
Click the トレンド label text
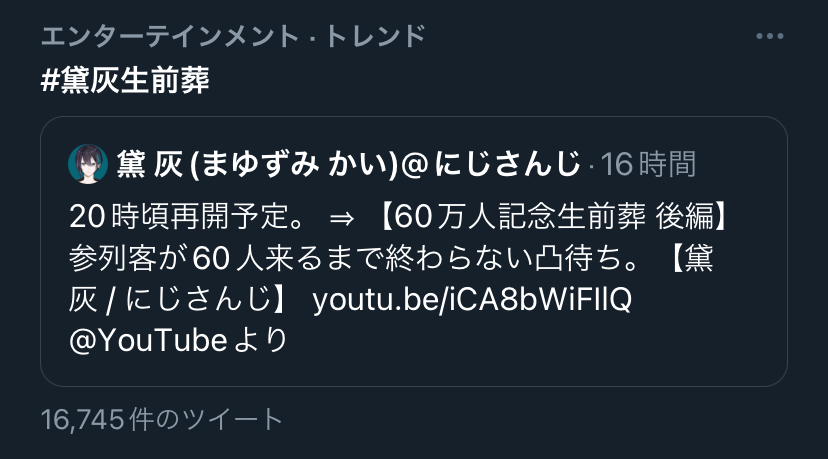375,36
